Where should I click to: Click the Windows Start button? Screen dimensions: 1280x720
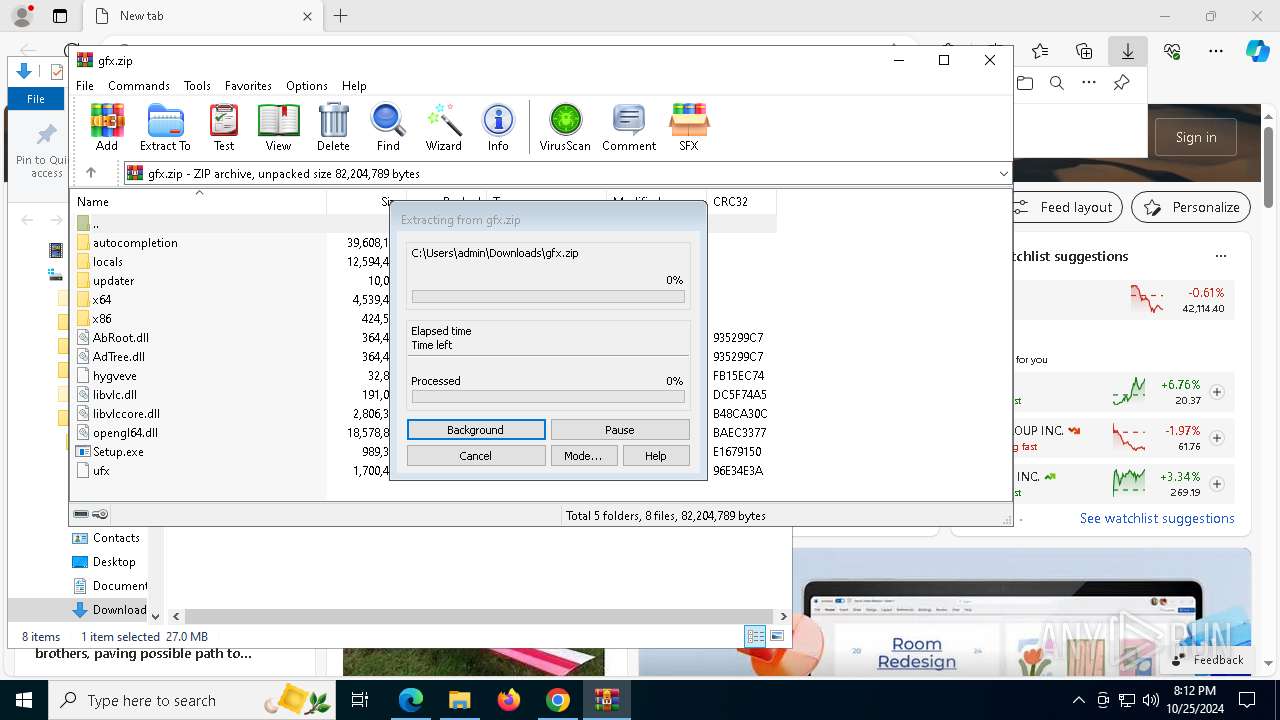24,700
